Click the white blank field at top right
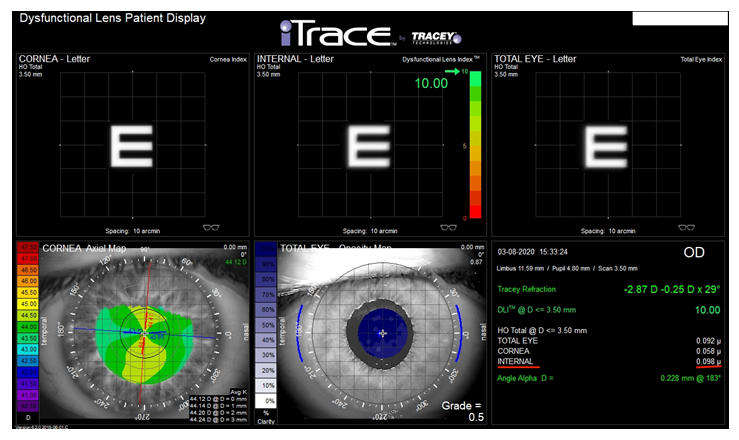Screen dimensions: 739x440 [x=680, y=18]
